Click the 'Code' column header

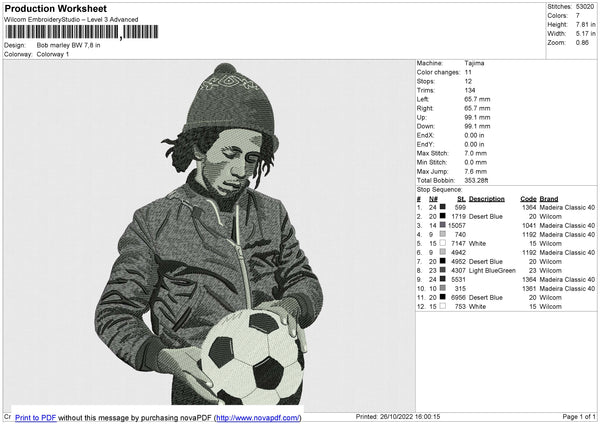click(528, 199)
